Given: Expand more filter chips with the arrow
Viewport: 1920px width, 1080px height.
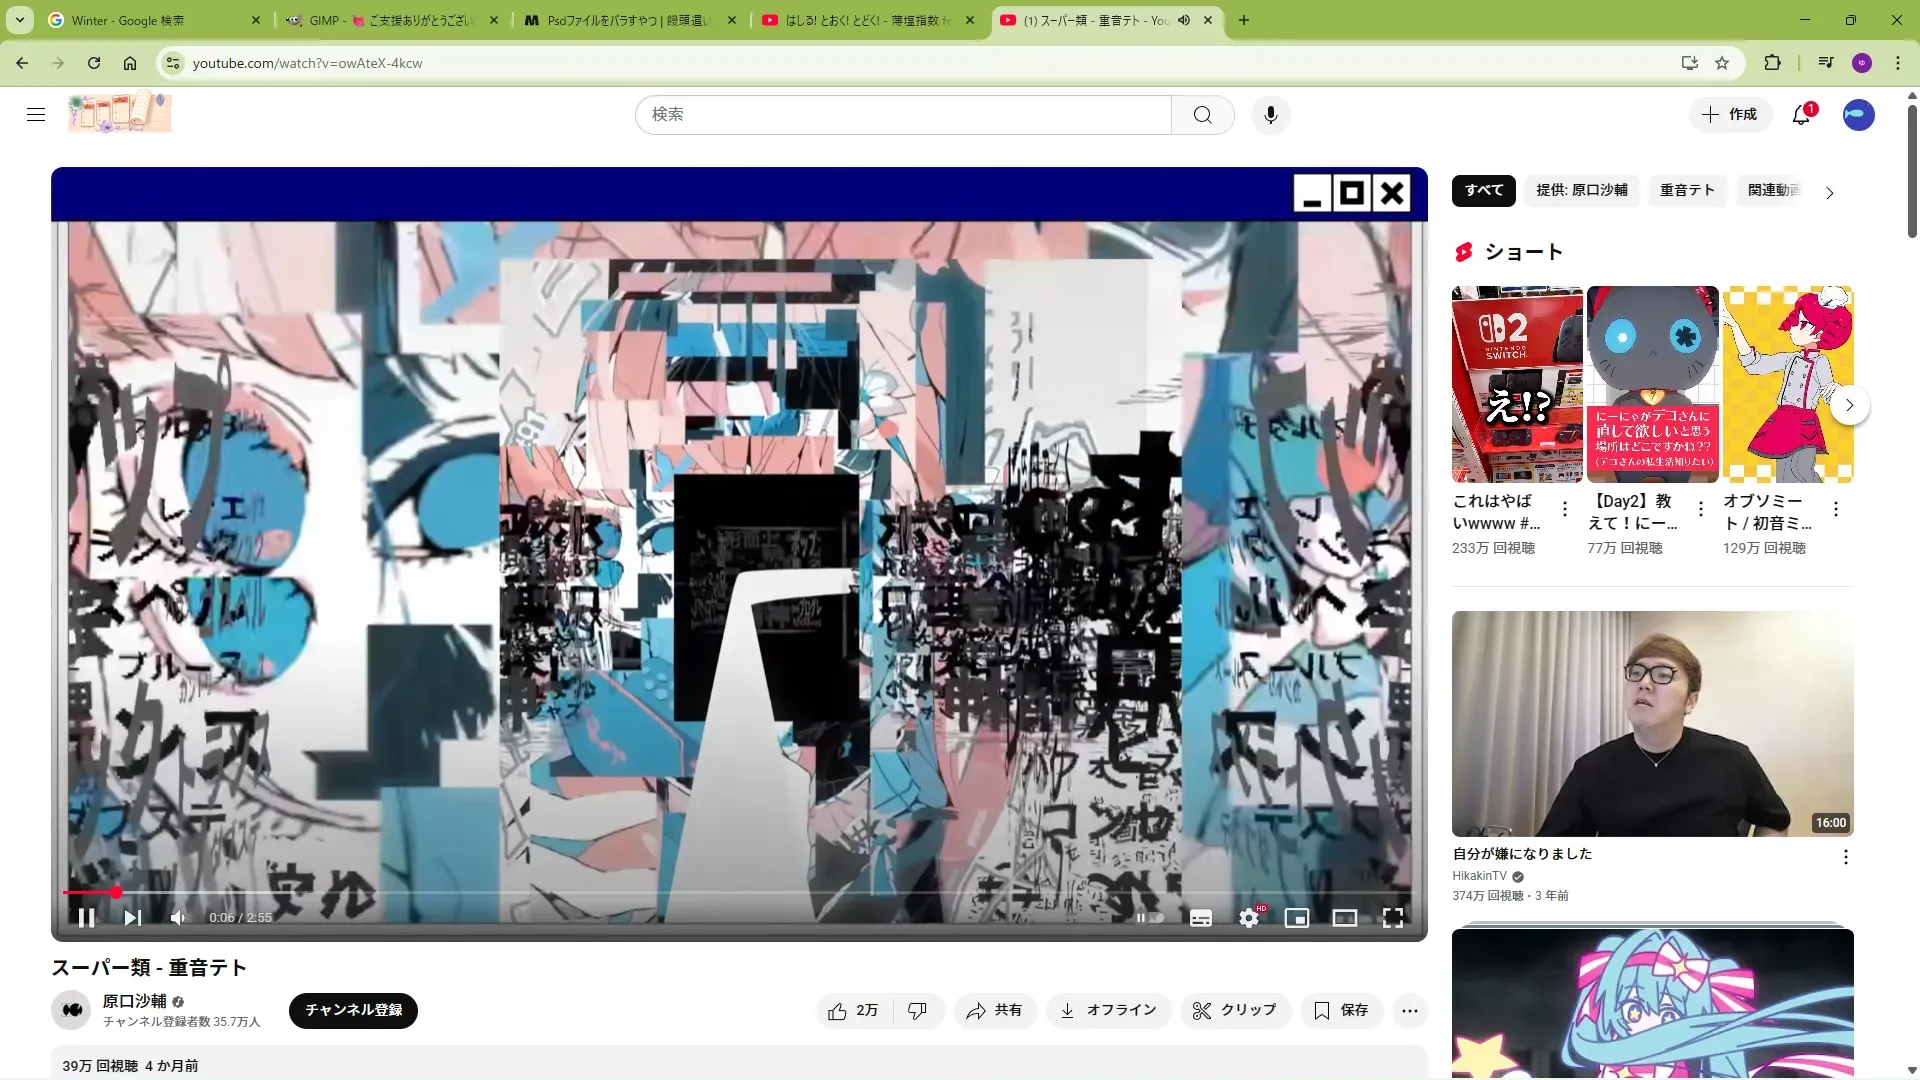Looking at the screenshot, I should [x=1830, y=193].
